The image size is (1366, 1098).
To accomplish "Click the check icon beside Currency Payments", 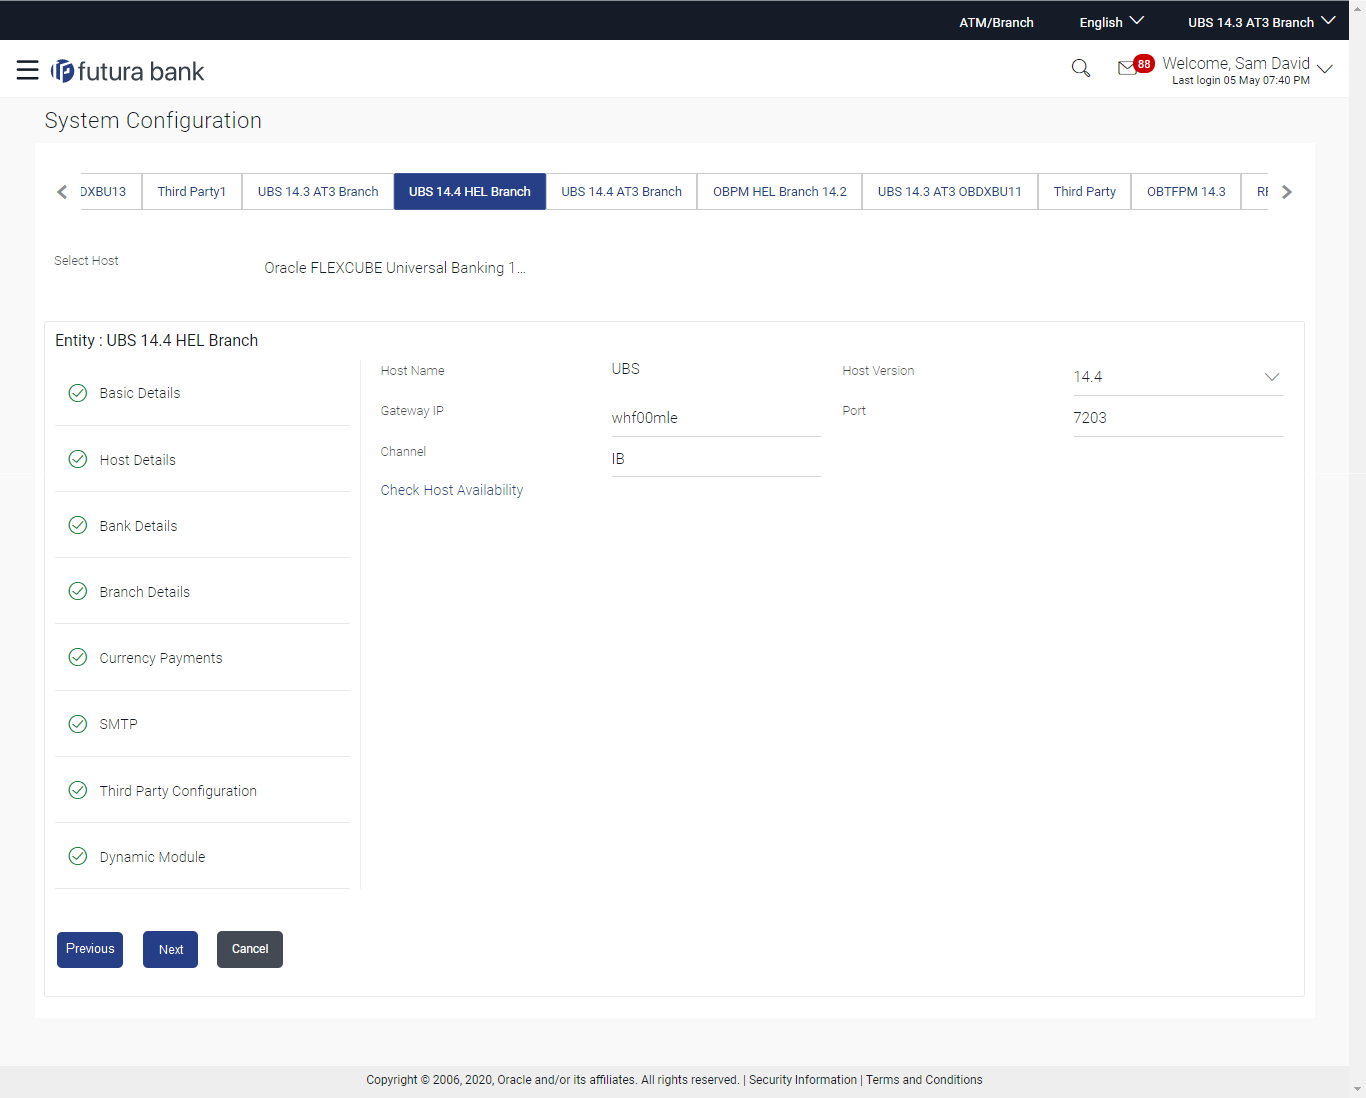I will coord(77,657).
